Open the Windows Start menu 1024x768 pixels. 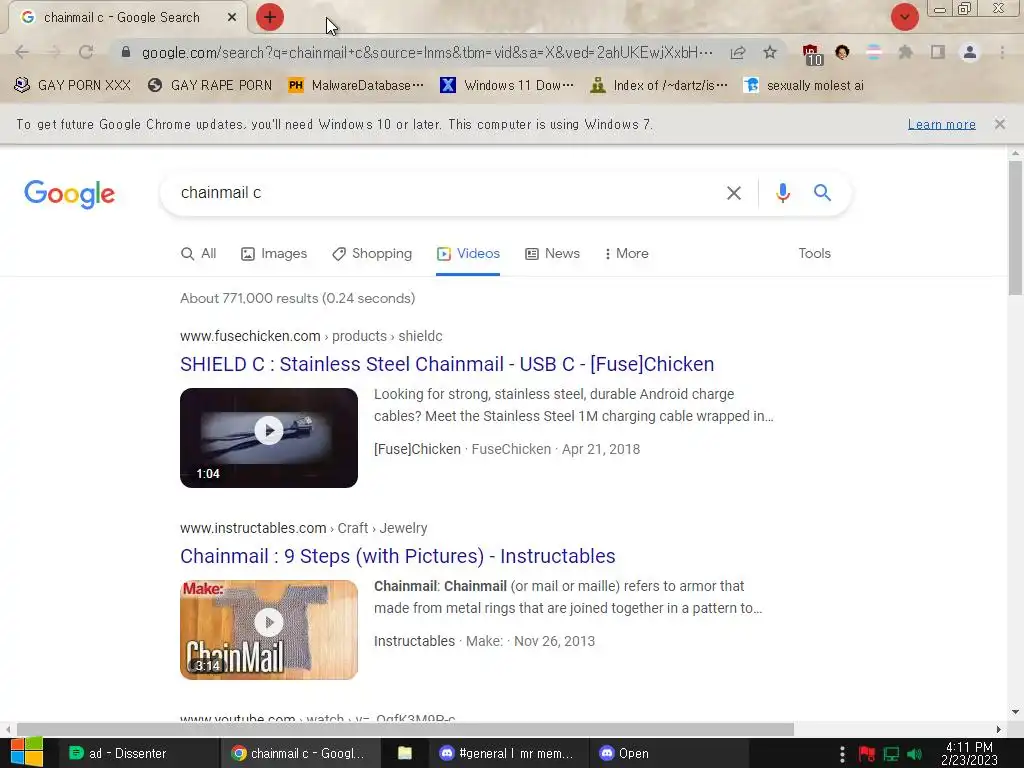pos(27,753)
